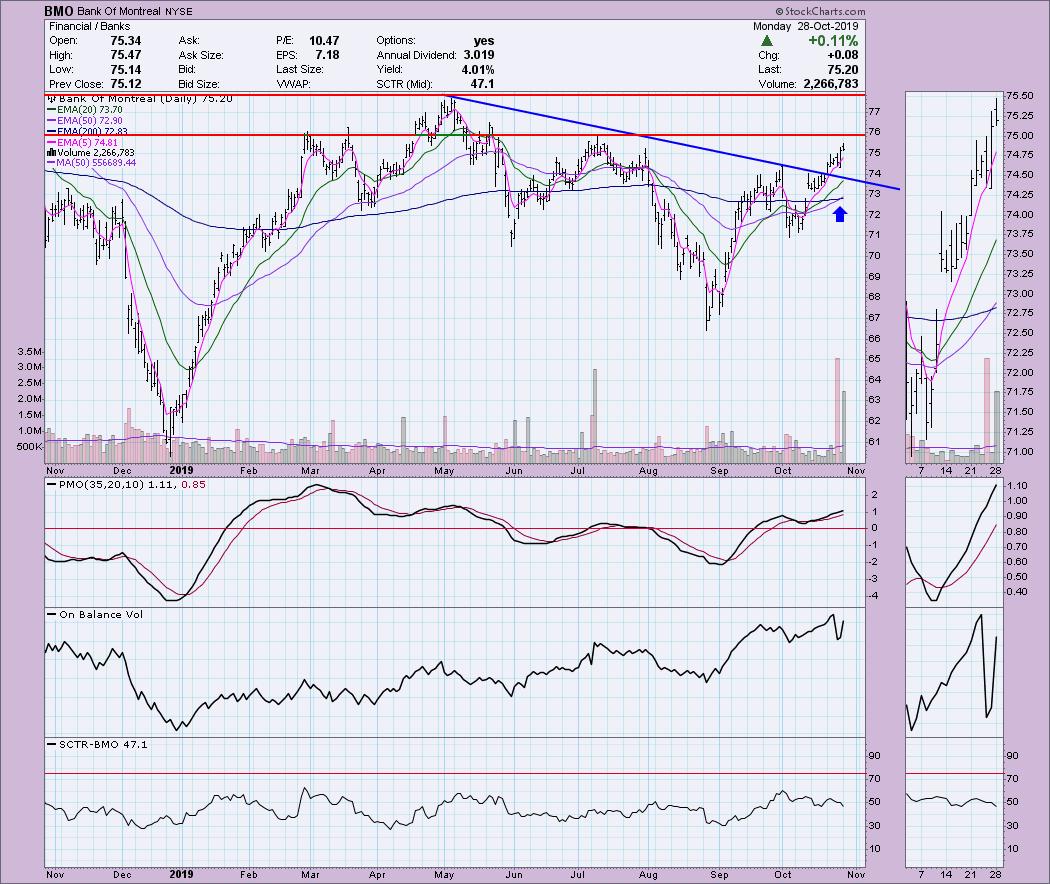Click the pink EMA(5) legend line swatch
The image size is (1050, 884).
[x=51, y=142]
